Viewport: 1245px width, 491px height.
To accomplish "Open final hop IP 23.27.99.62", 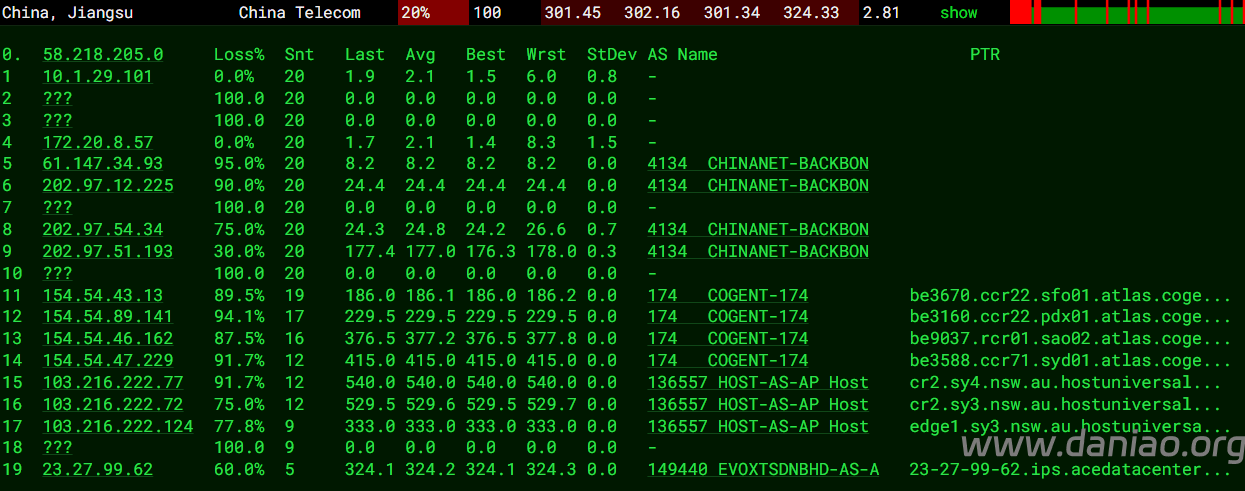I will (97, 470).
